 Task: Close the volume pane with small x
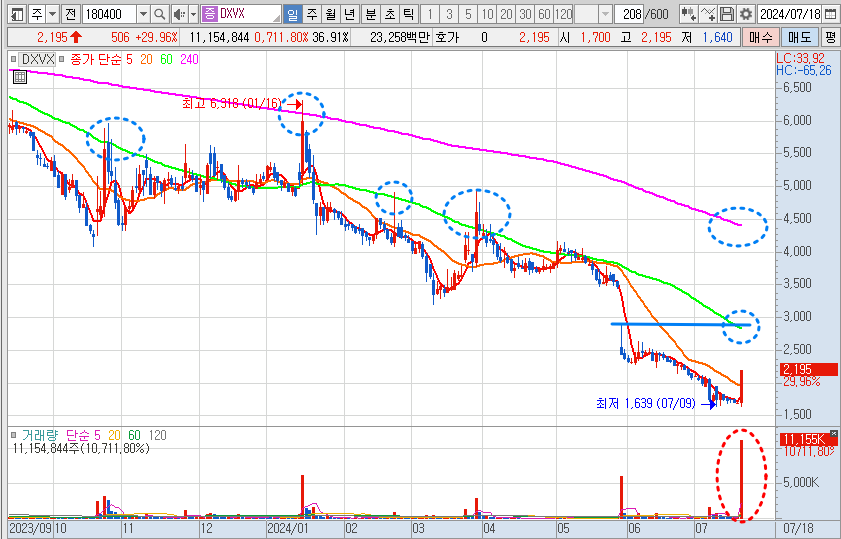point(833,433)
